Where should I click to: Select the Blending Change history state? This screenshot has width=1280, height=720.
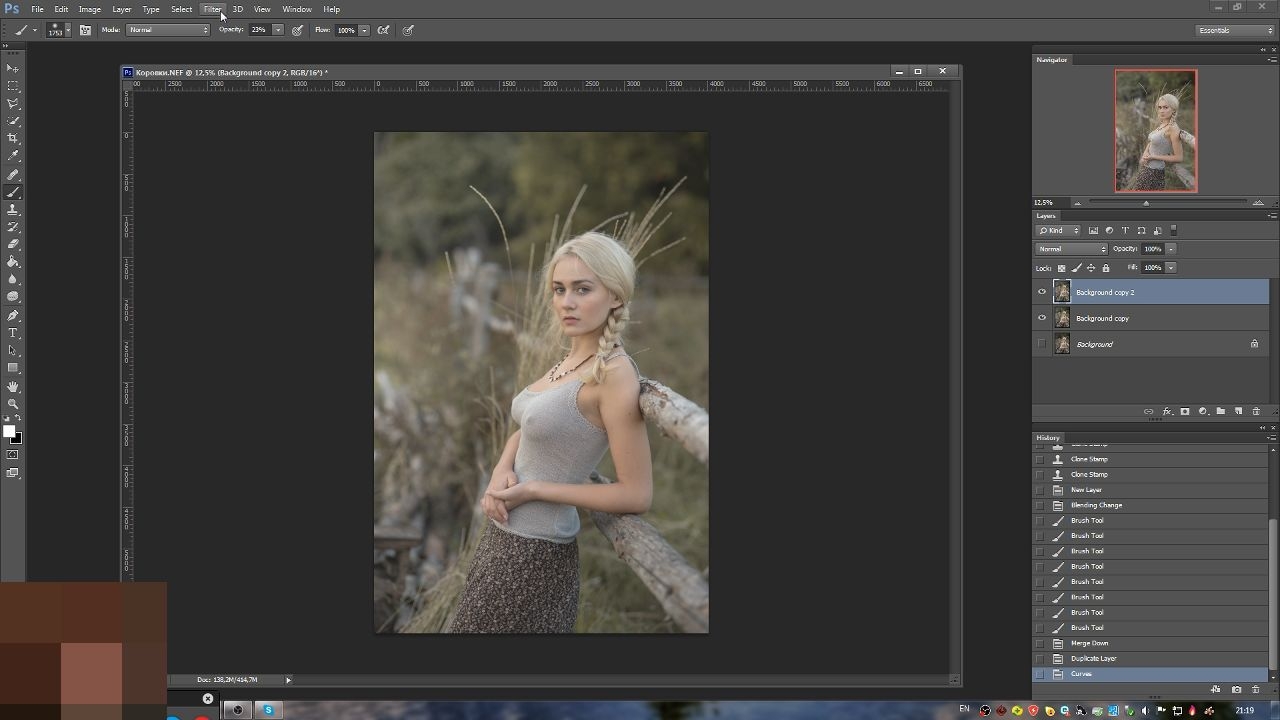pos(1150,505)
